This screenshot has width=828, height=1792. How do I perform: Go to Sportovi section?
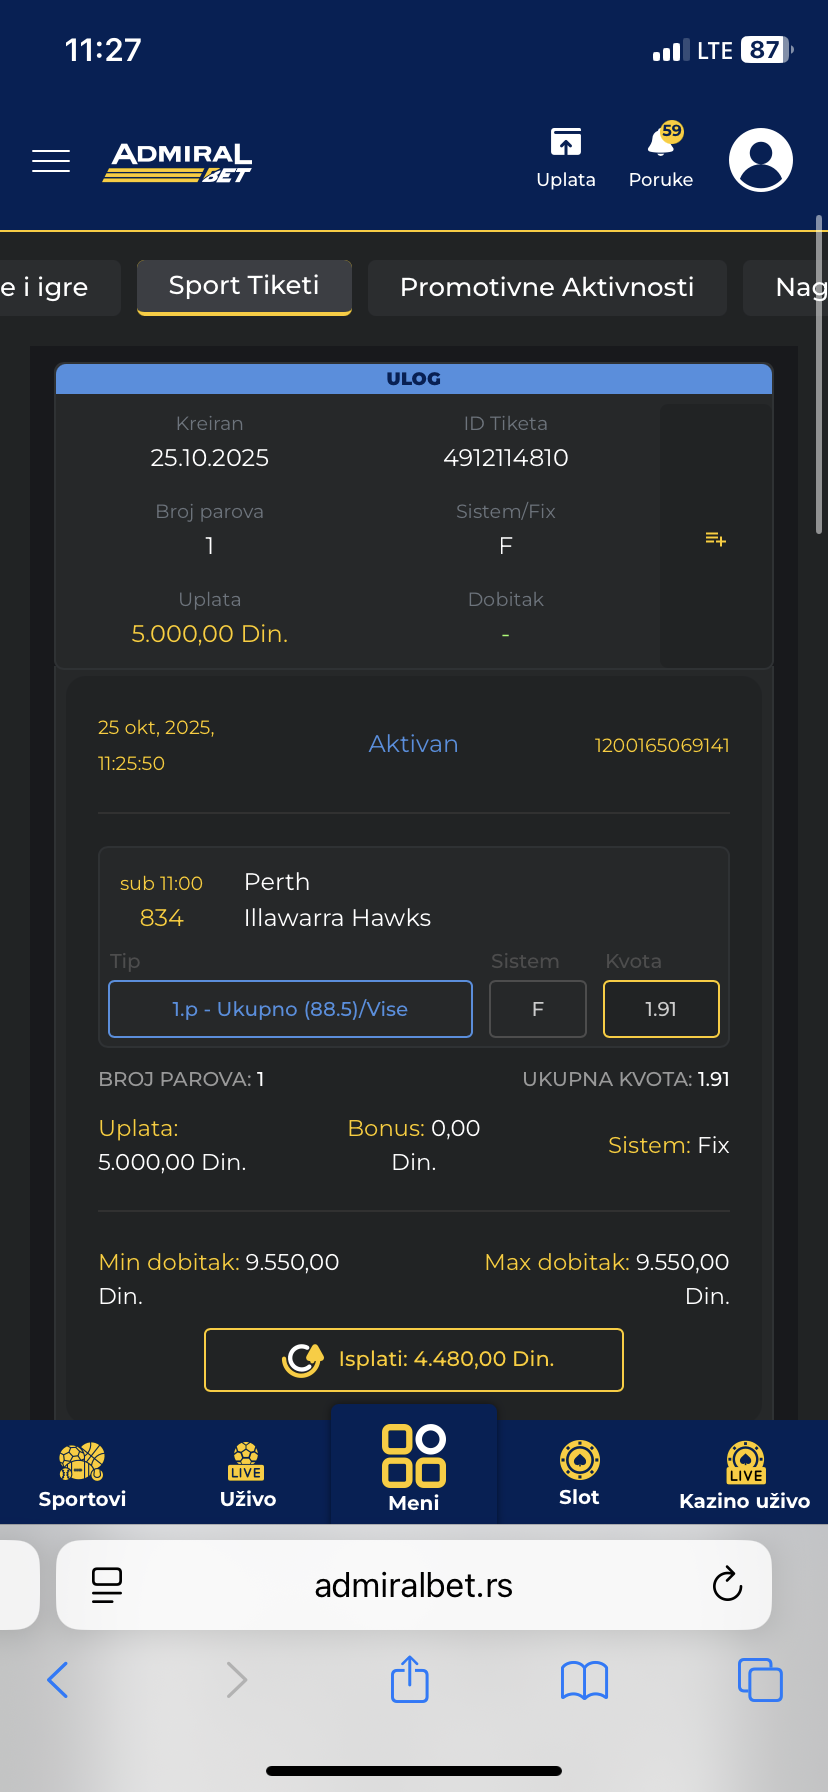click(82, 1474)
